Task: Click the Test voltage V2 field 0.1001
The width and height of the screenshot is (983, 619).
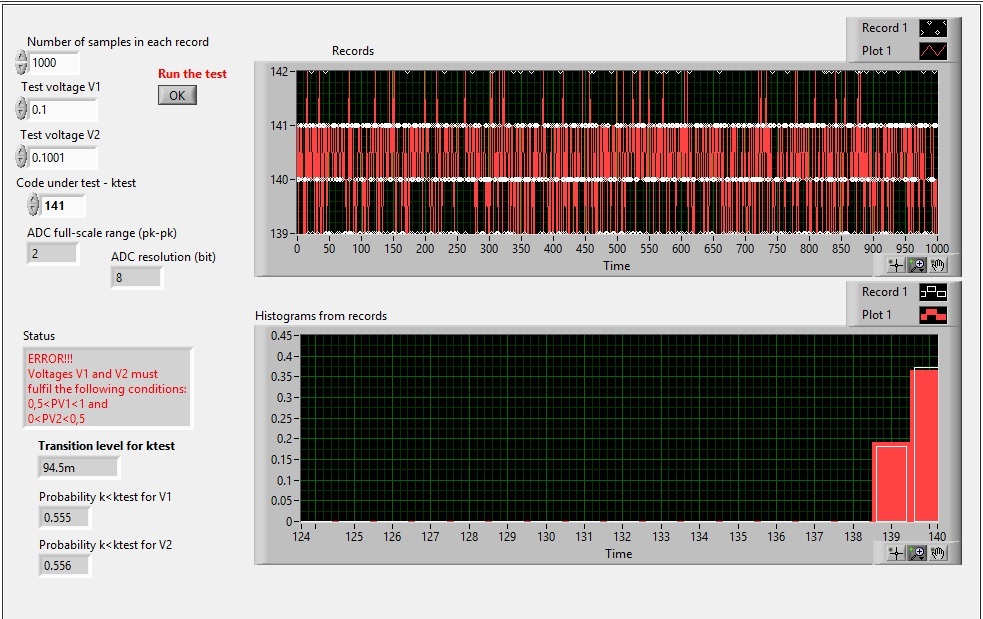Action: point(63,157)
